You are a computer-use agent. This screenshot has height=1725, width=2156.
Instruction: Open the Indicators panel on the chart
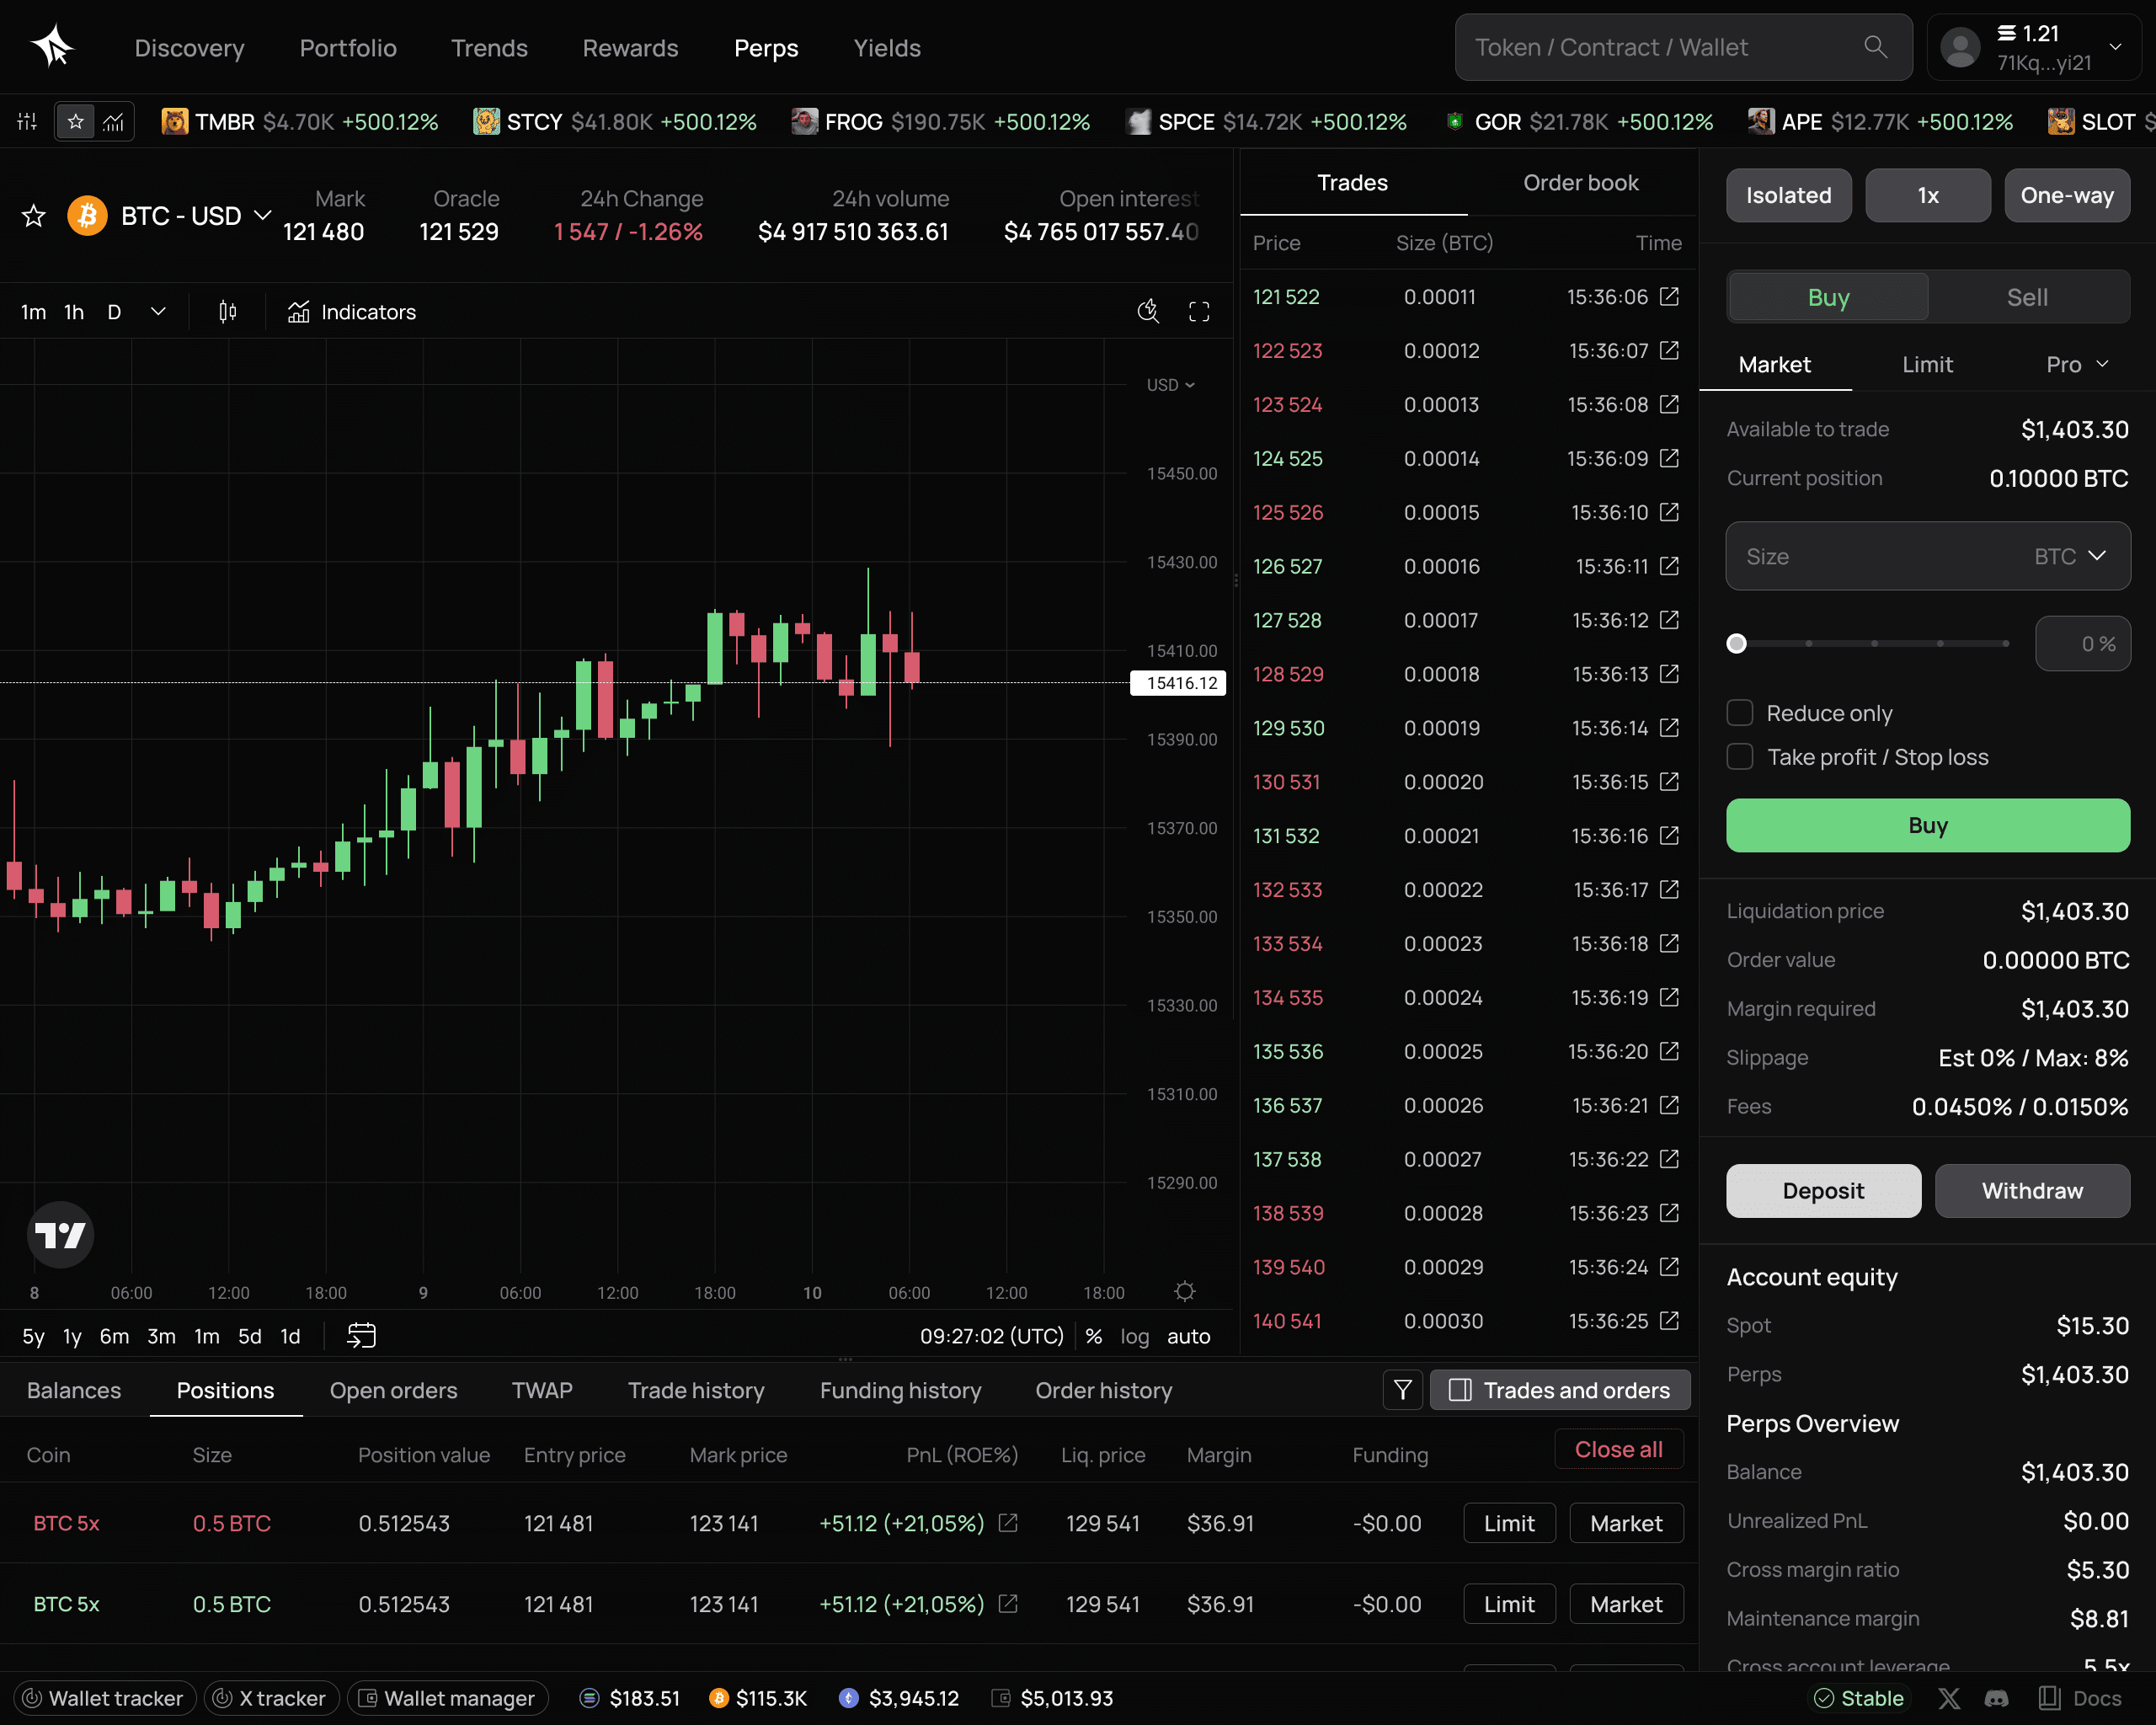[350, 312]
